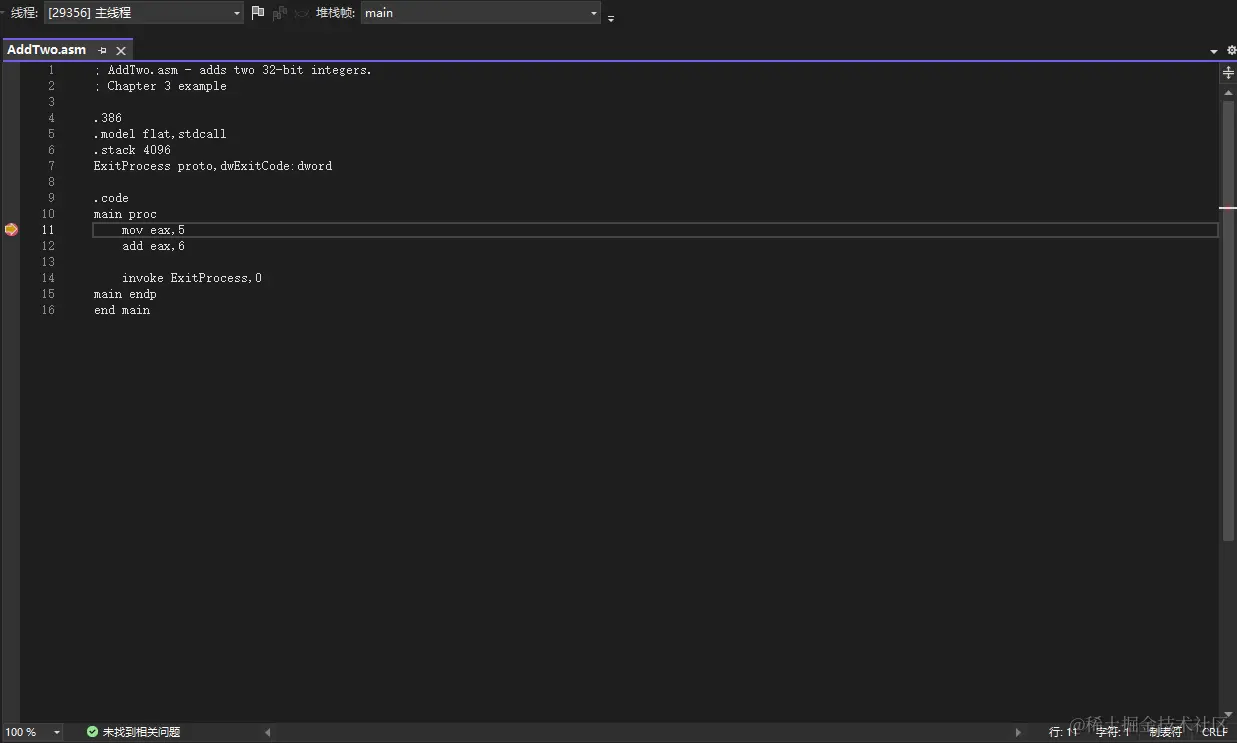Click the pin icon on the AddTwo.asm tab
This screenshot has height=743, width=1237.
pos(102,49)
